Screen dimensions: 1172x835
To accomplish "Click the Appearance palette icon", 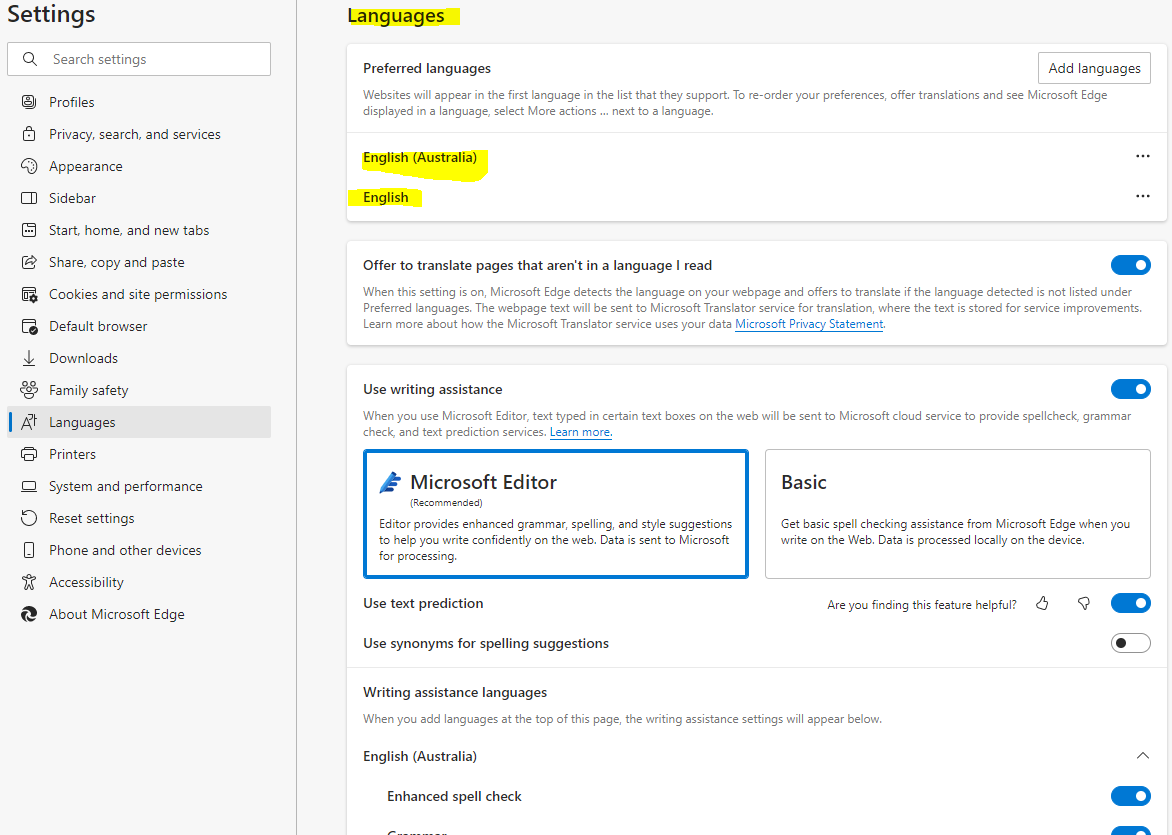I will pos(29,166).
